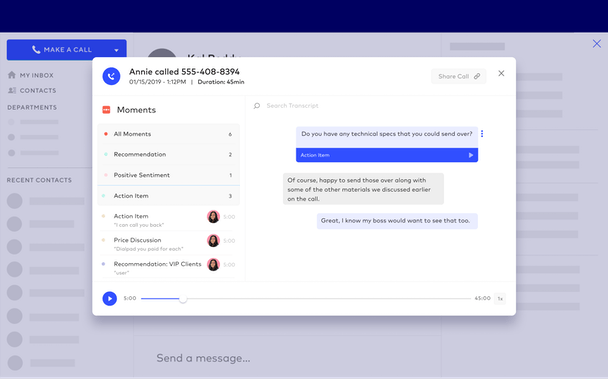Screen dimensions: 608x380
Task: Open My Inbox in the sidebar
Action: click(x=31, y=75)
